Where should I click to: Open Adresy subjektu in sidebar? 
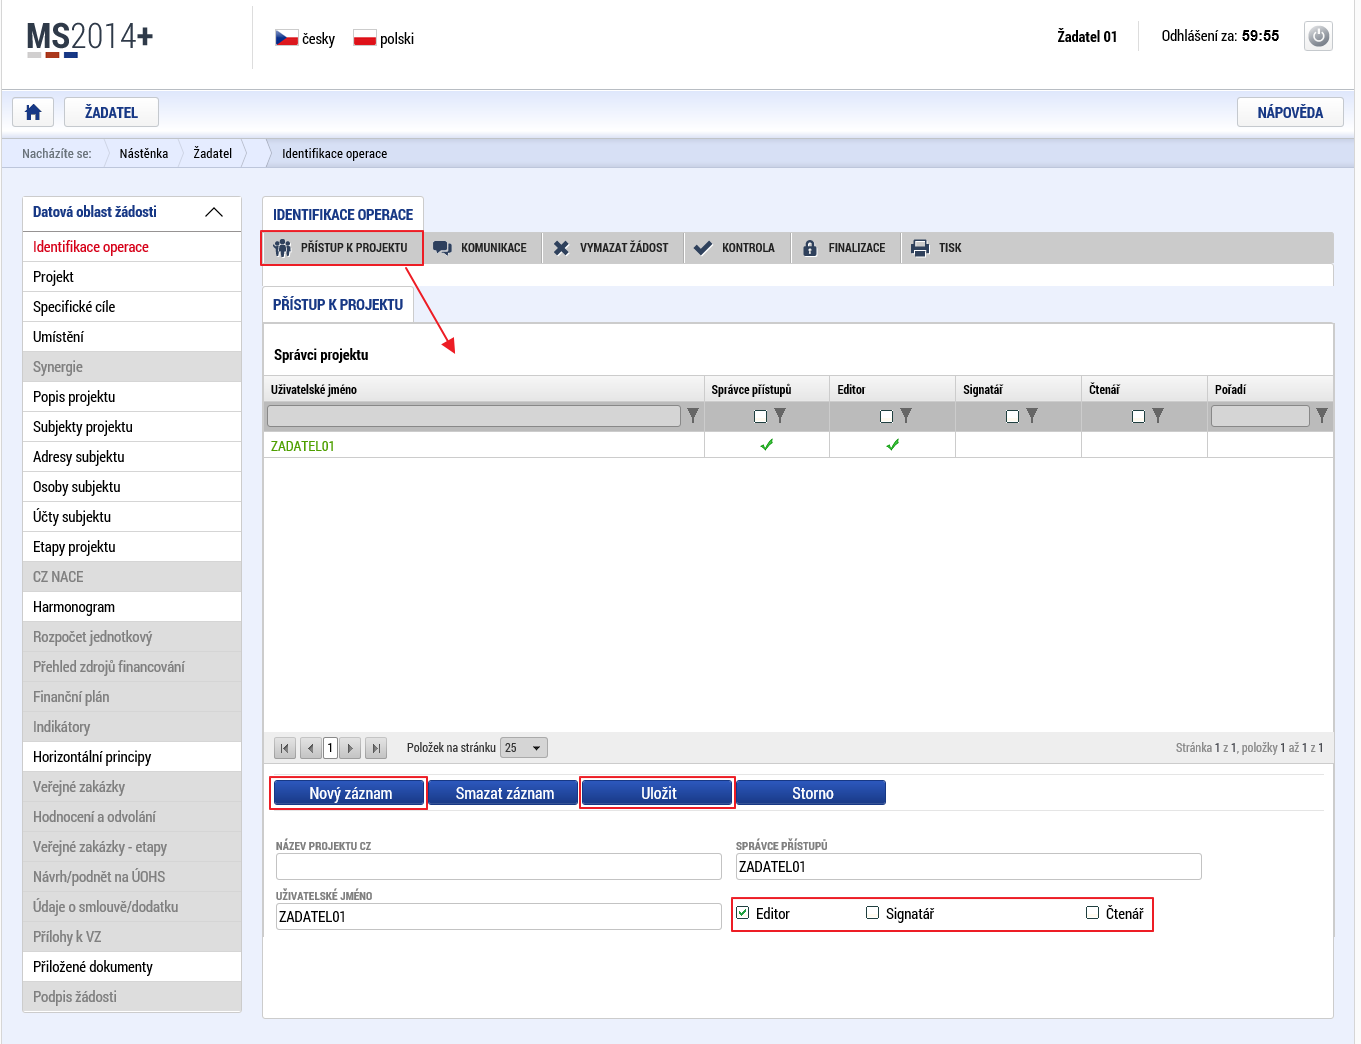tap(132, 457)
